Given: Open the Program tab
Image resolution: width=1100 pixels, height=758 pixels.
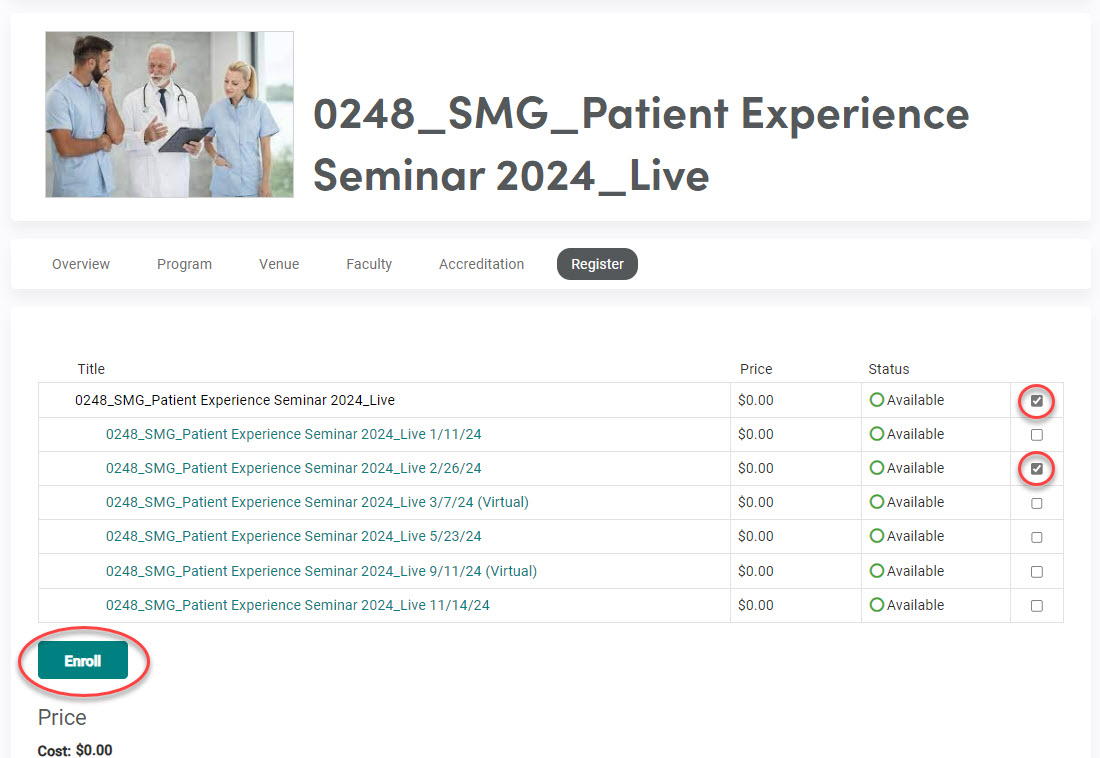Looking at the screenshot, I should point(184,264).
